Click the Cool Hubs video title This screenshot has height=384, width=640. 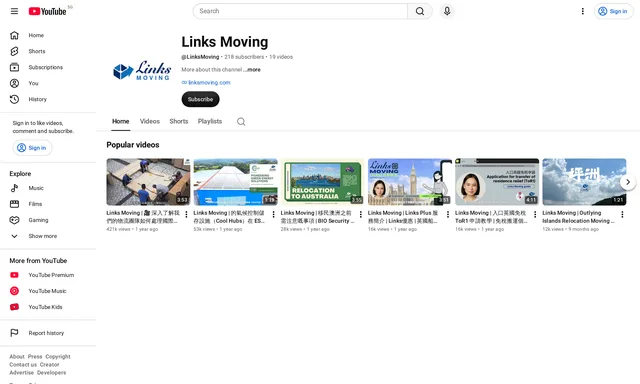(229, 217)
